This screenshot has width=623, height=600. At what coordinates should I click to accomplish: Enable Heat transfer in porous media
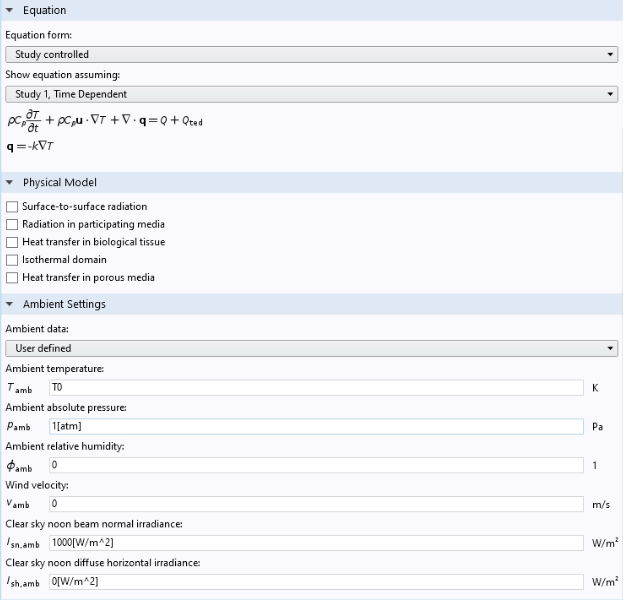(x=12, y=277)
